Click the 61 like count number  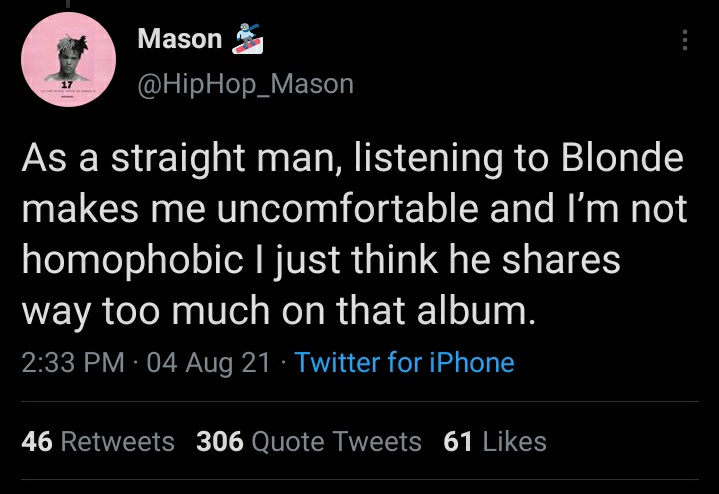click(457, 441)
